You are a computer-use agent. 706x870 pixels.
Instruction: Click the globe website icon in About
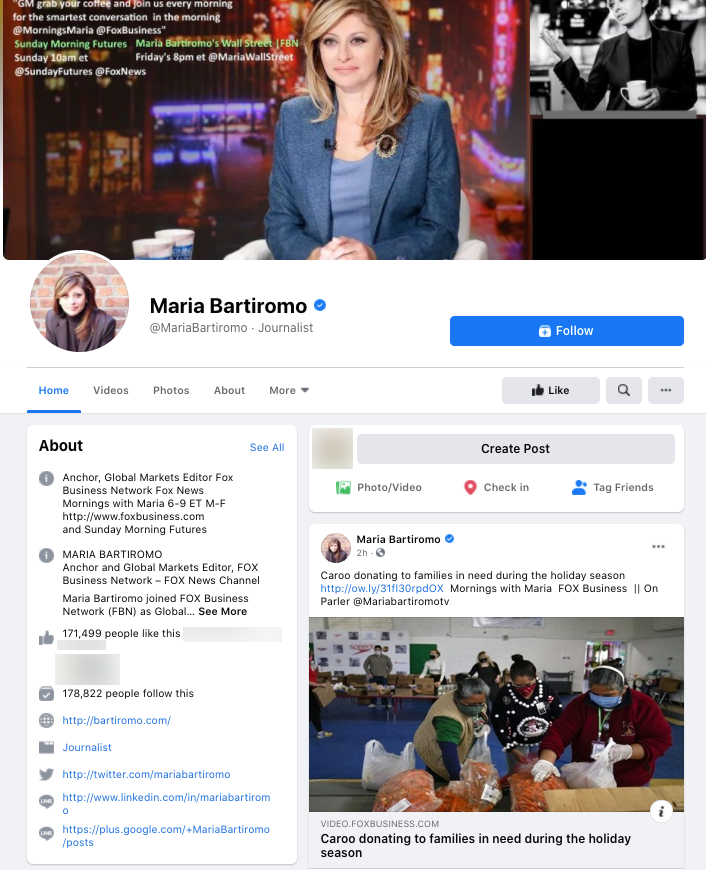tap(47, 720)
